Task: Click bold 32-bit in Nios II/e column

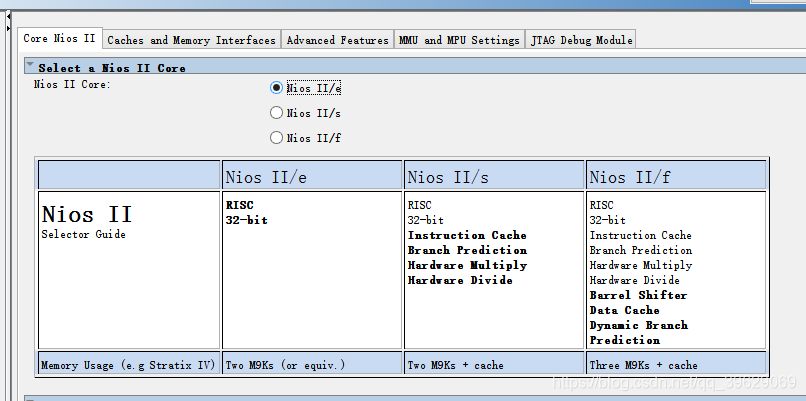Action: (247, 220)
